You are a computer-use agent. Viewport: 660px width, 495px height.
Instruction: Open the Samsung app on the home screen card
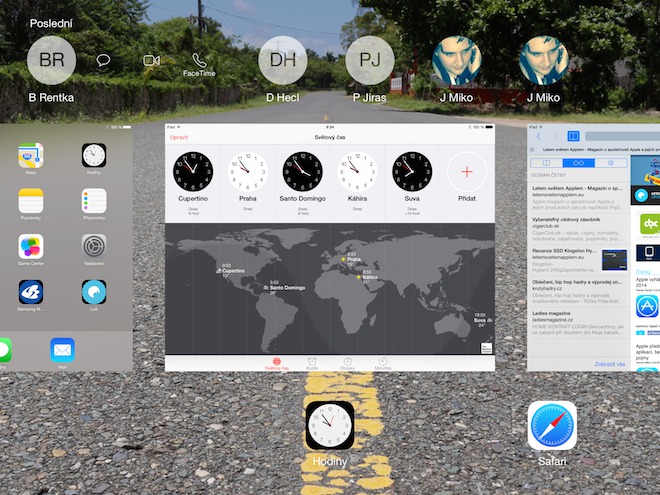tap(31, 292)
